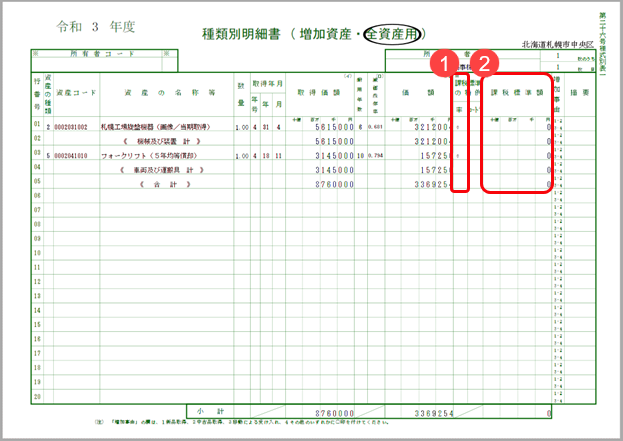Screen dimensions: 623x441
Task: Click the "課税標準額" column header
Action: click(517, 93)
